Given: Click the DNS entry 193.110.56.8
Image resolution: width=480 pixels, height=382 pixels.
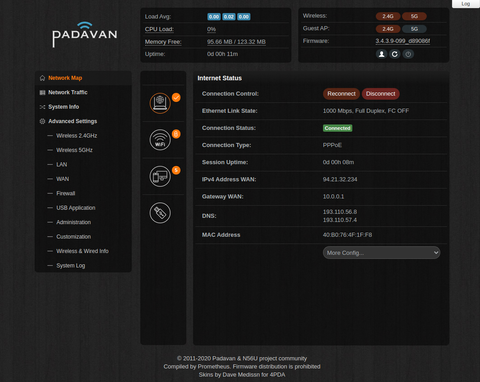Looking at the screenshot, I should [x=340, y=212].
